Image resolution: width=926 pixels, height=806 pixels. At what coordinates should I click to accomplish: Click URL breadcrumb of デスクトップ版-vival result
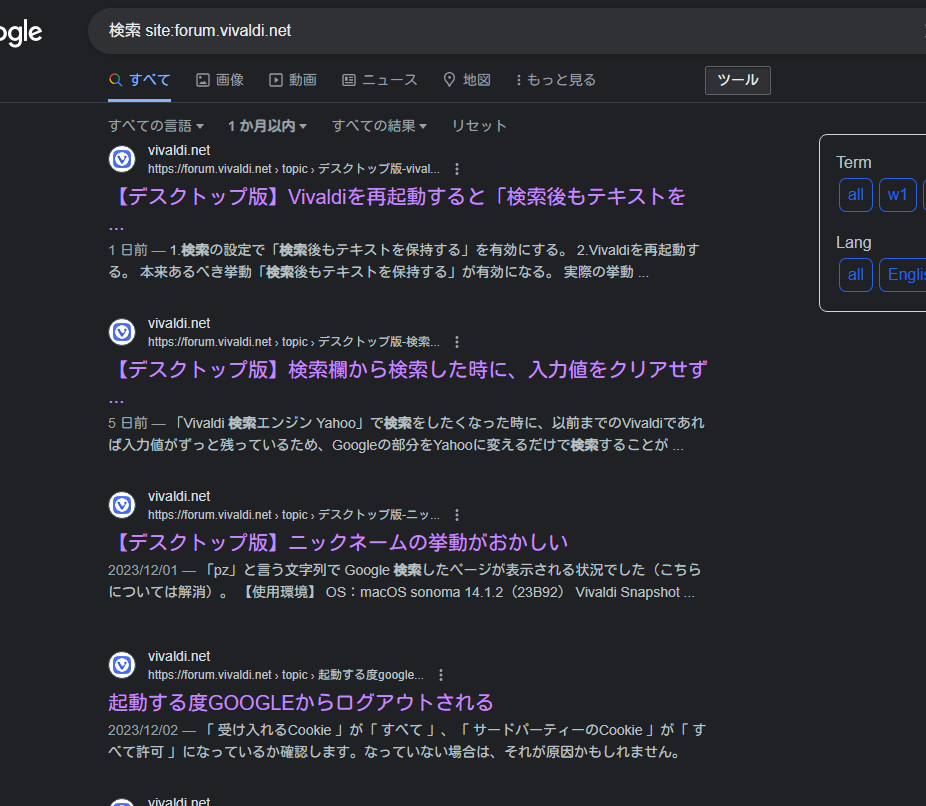click(294, 169)
